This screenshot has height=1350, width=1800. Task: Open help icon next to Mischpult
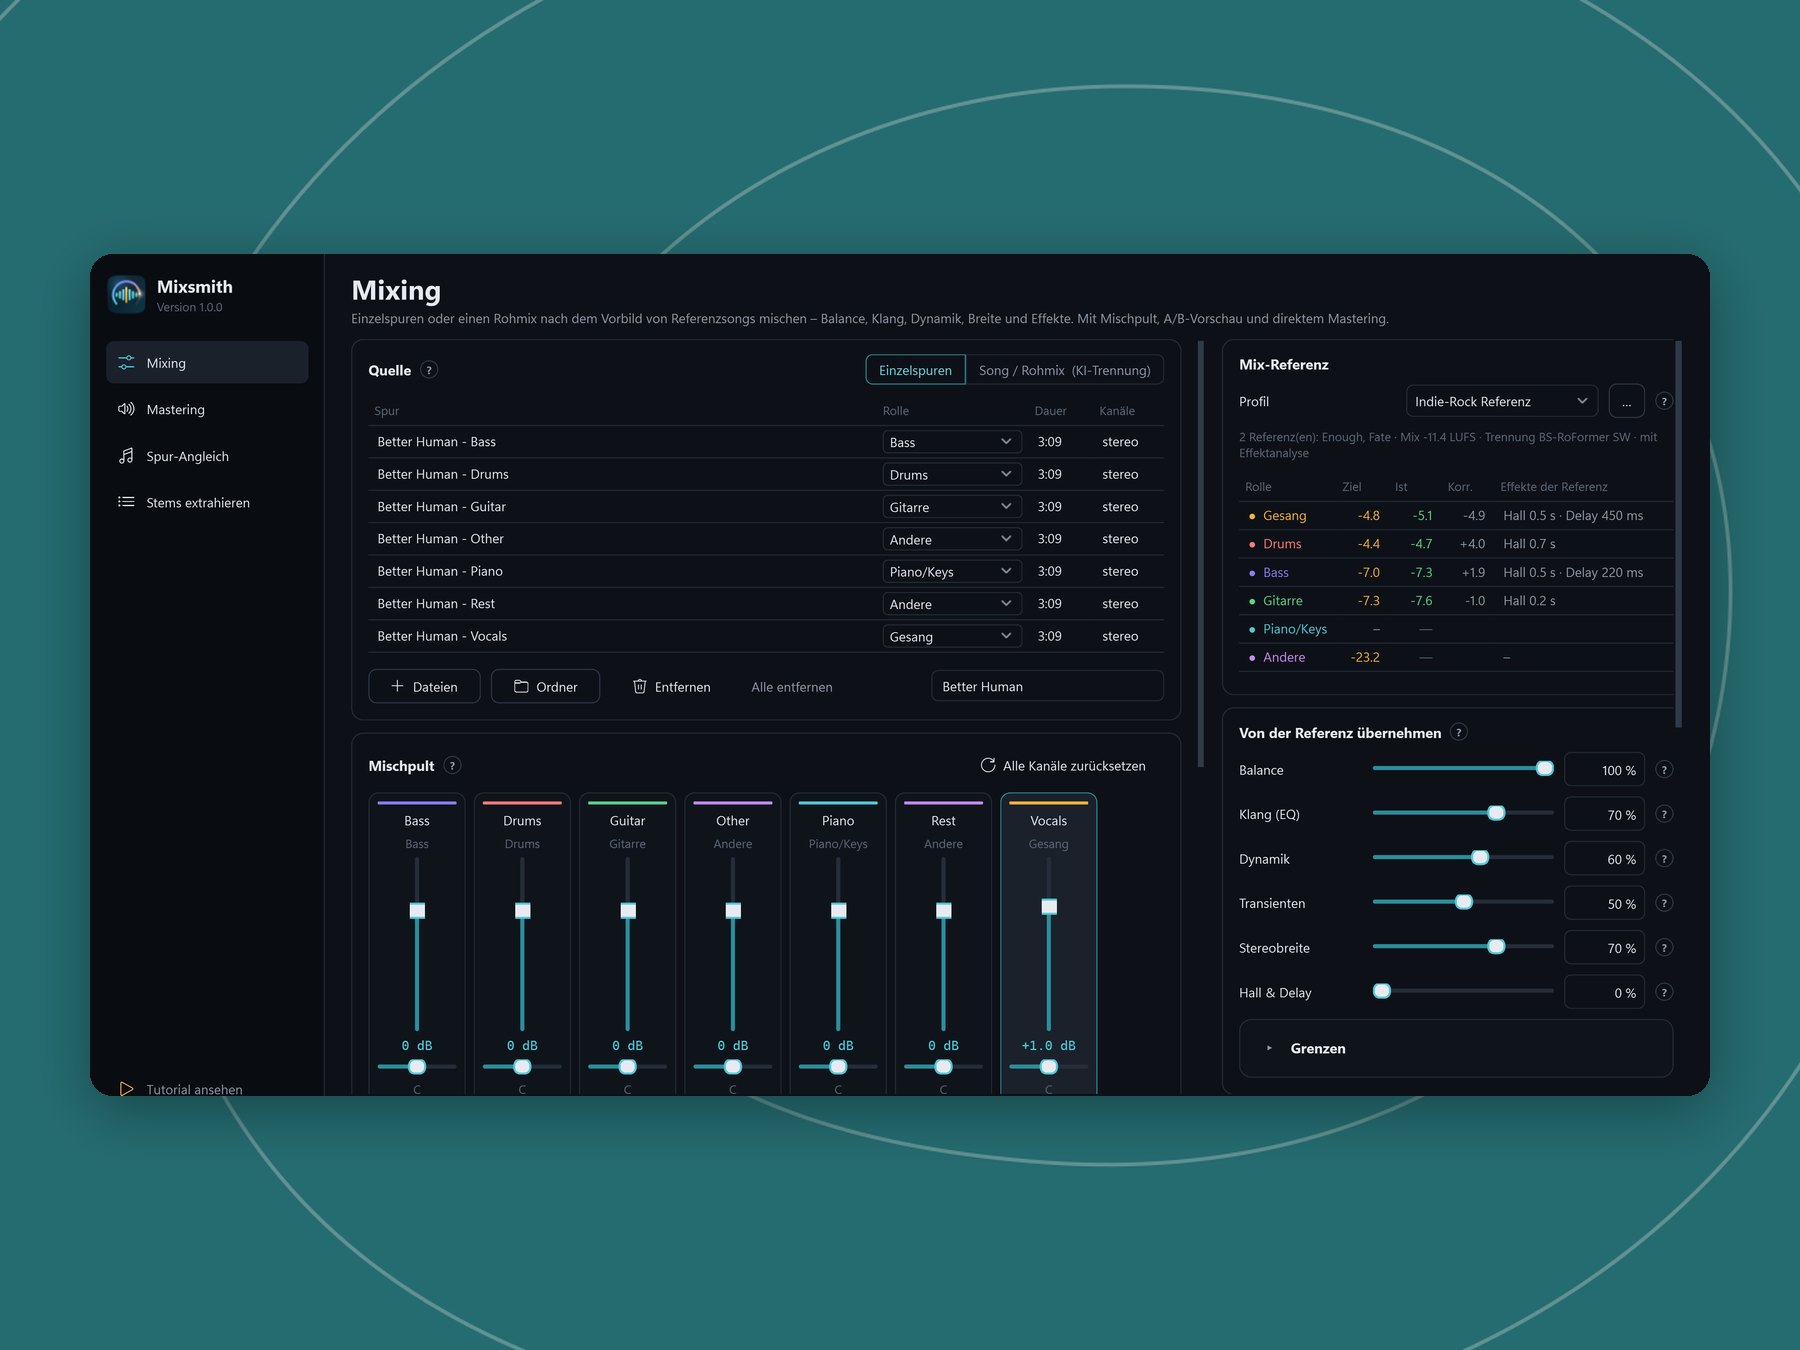point(452,766)
